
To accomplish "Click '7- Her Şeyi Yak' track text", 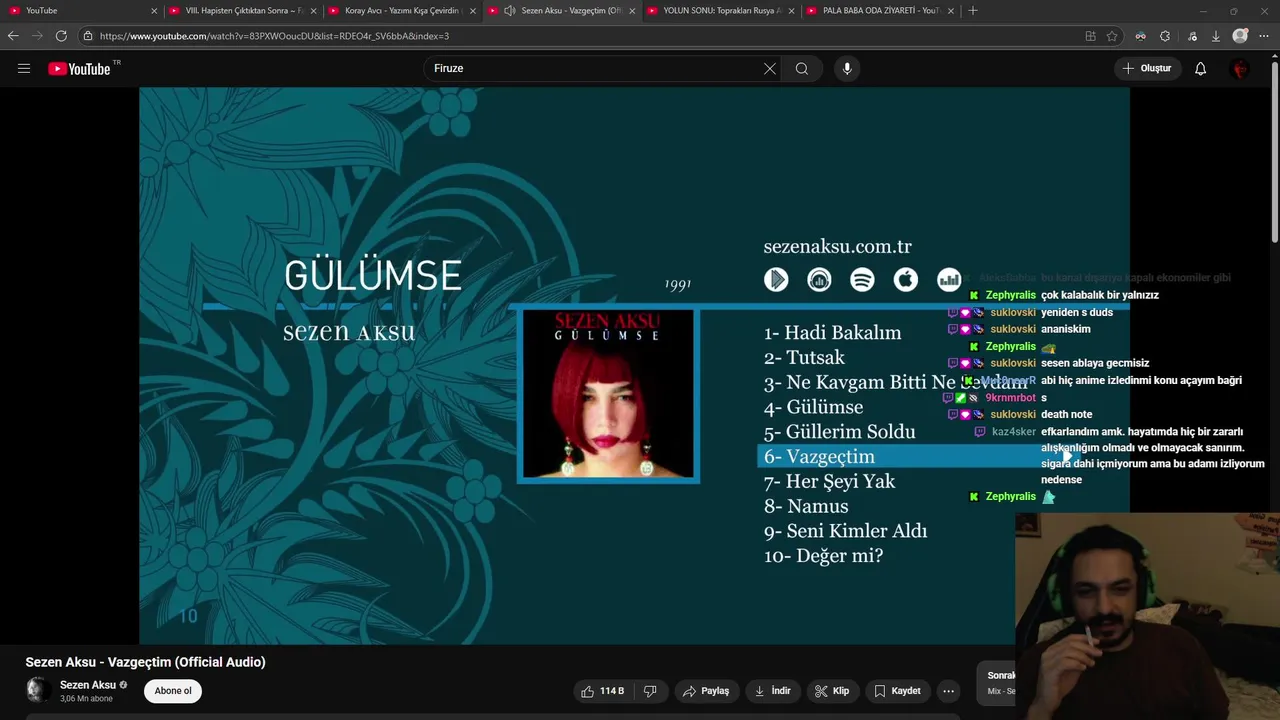I will [829, 482].
